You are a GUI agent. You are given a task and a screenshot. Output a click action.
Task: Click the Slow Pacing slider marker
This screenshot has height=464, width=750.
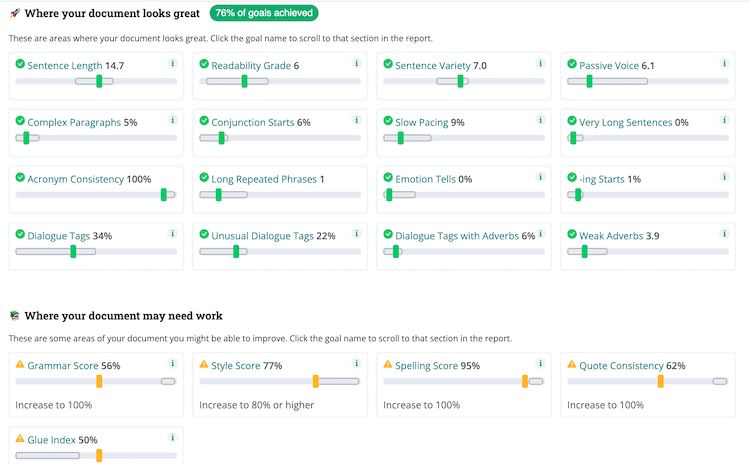(395, 137)
